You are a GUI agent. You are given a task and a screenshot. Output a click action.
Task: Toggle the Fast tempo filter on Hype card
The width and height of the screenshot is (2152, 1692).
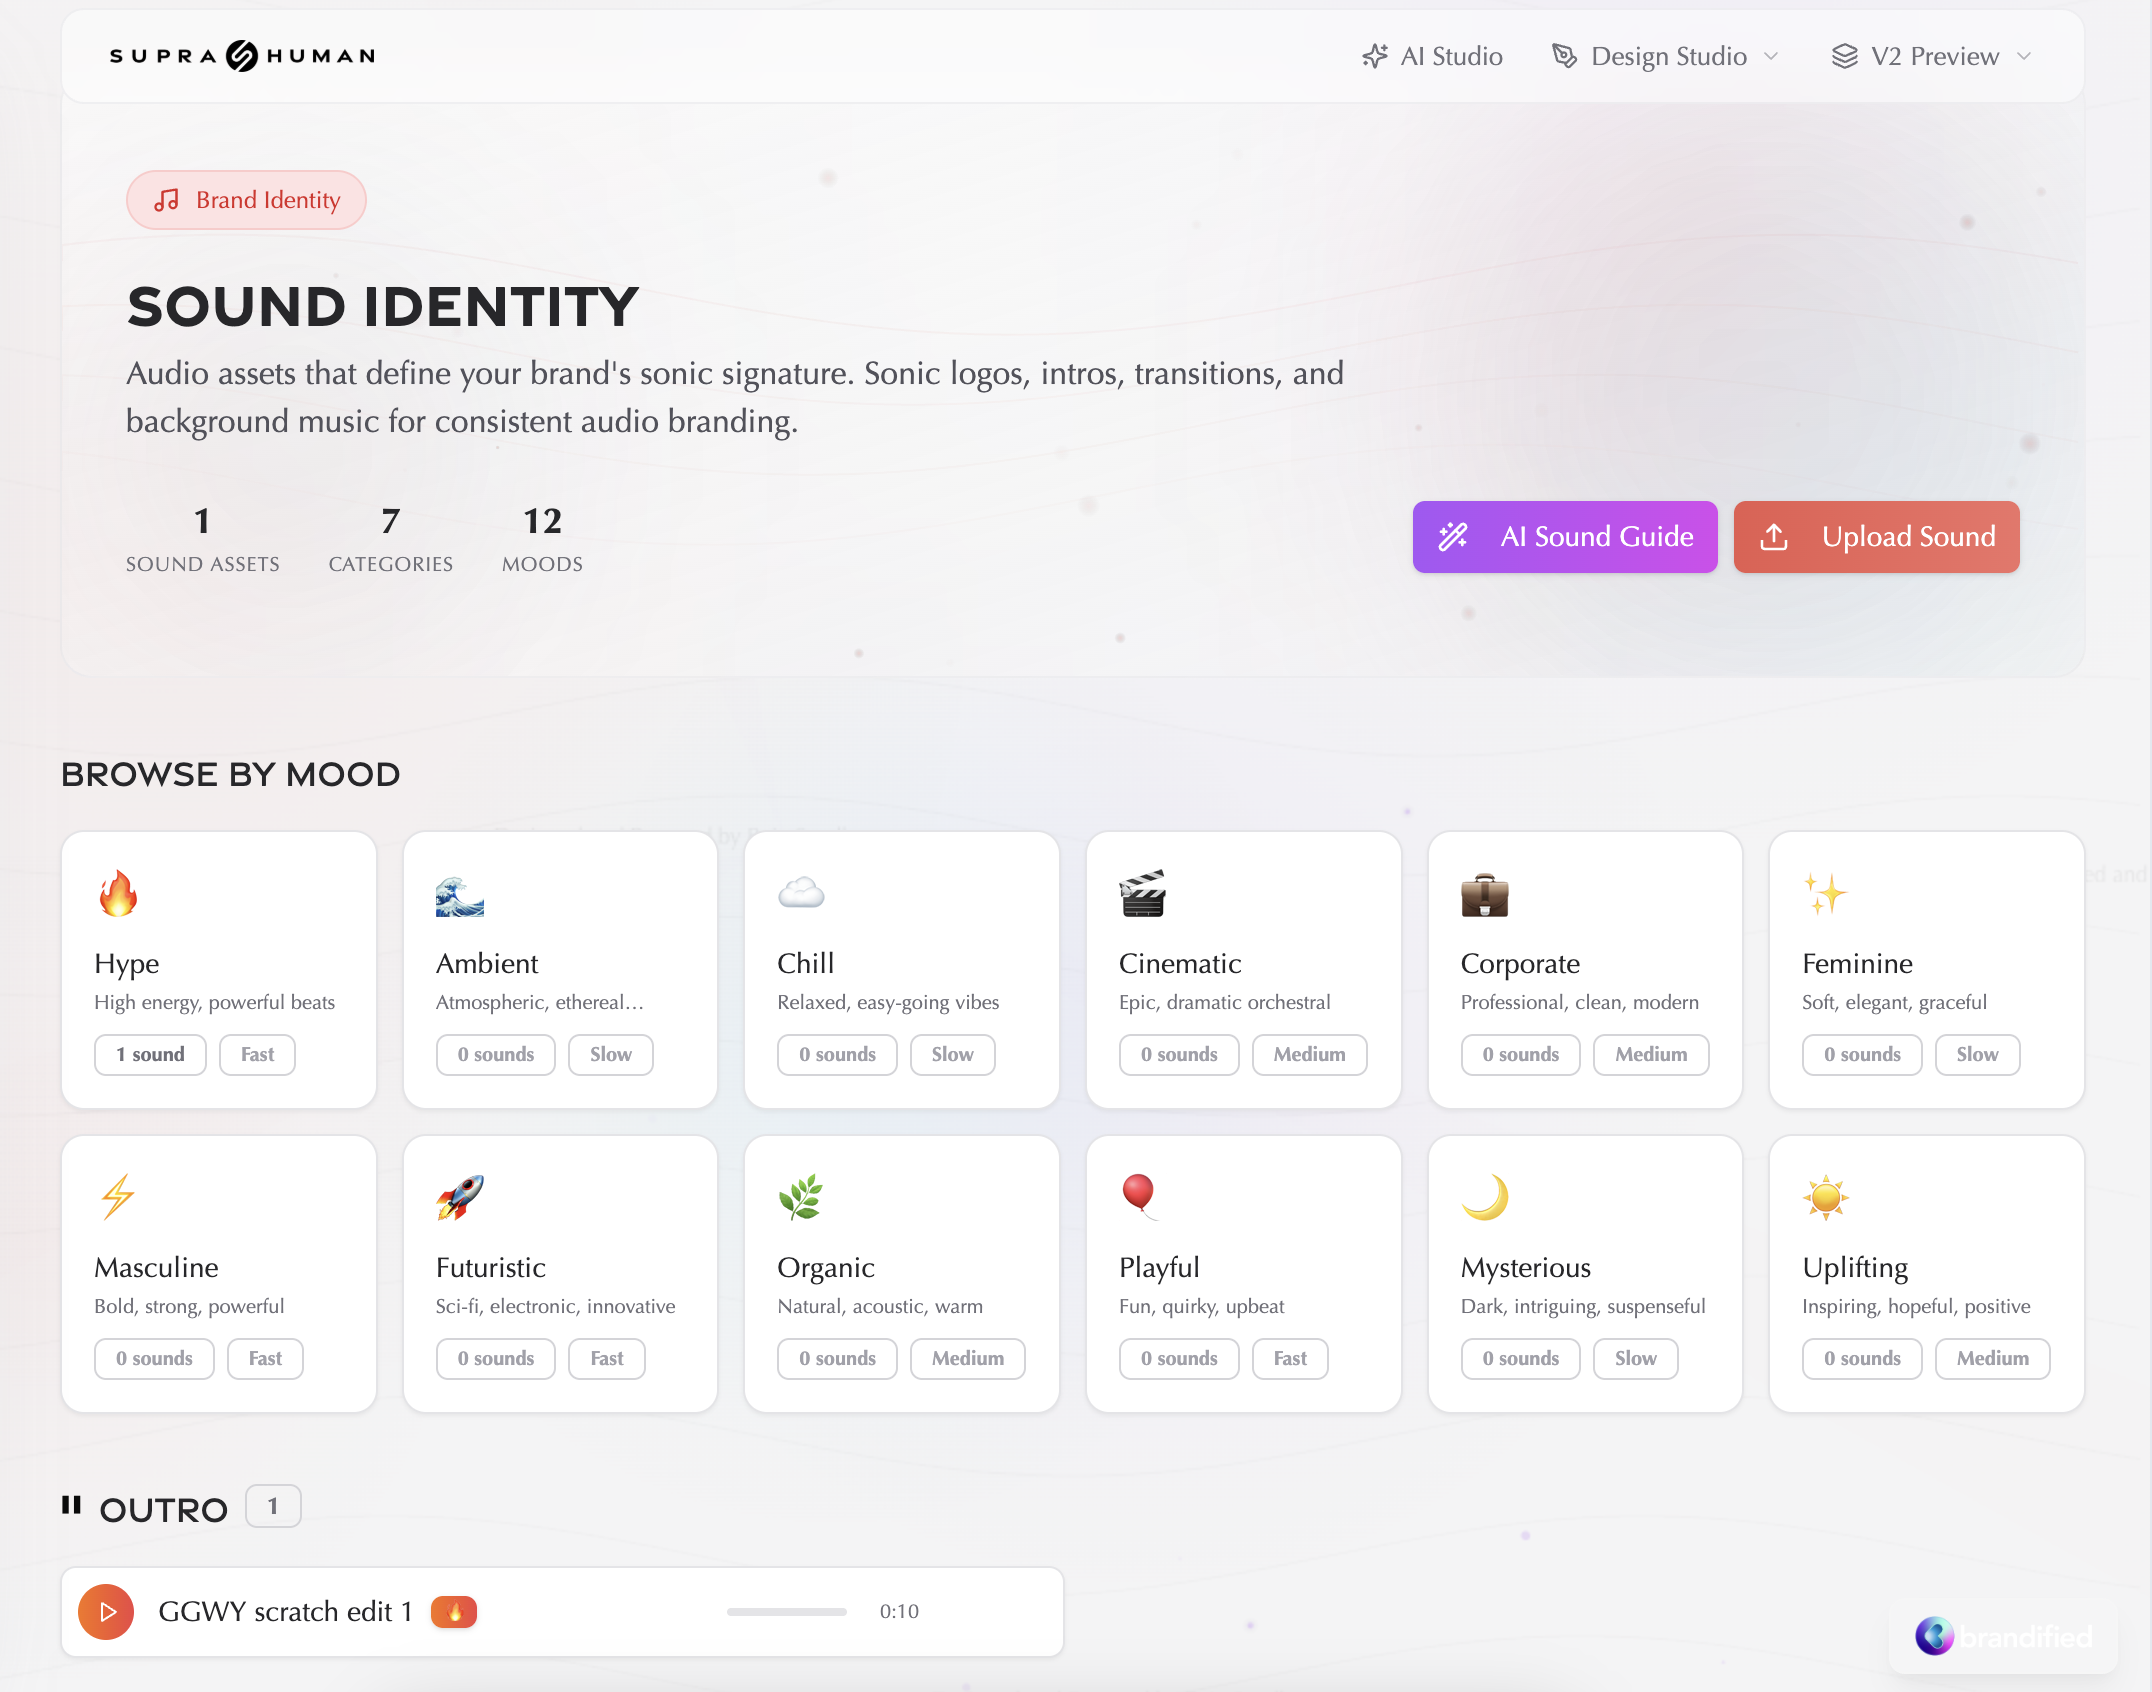(x=256, y=1054)
